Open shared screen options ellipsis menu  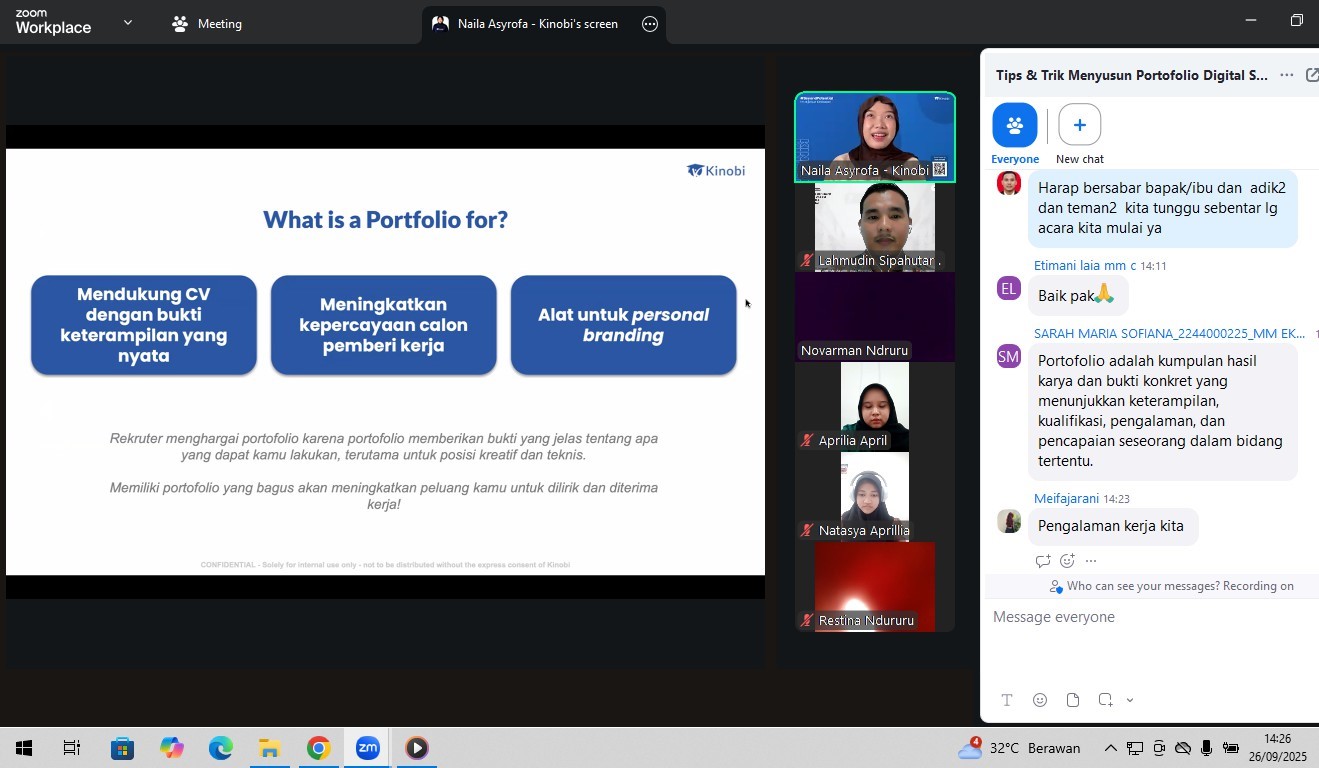pyautogui.click(x=650, y=24)
